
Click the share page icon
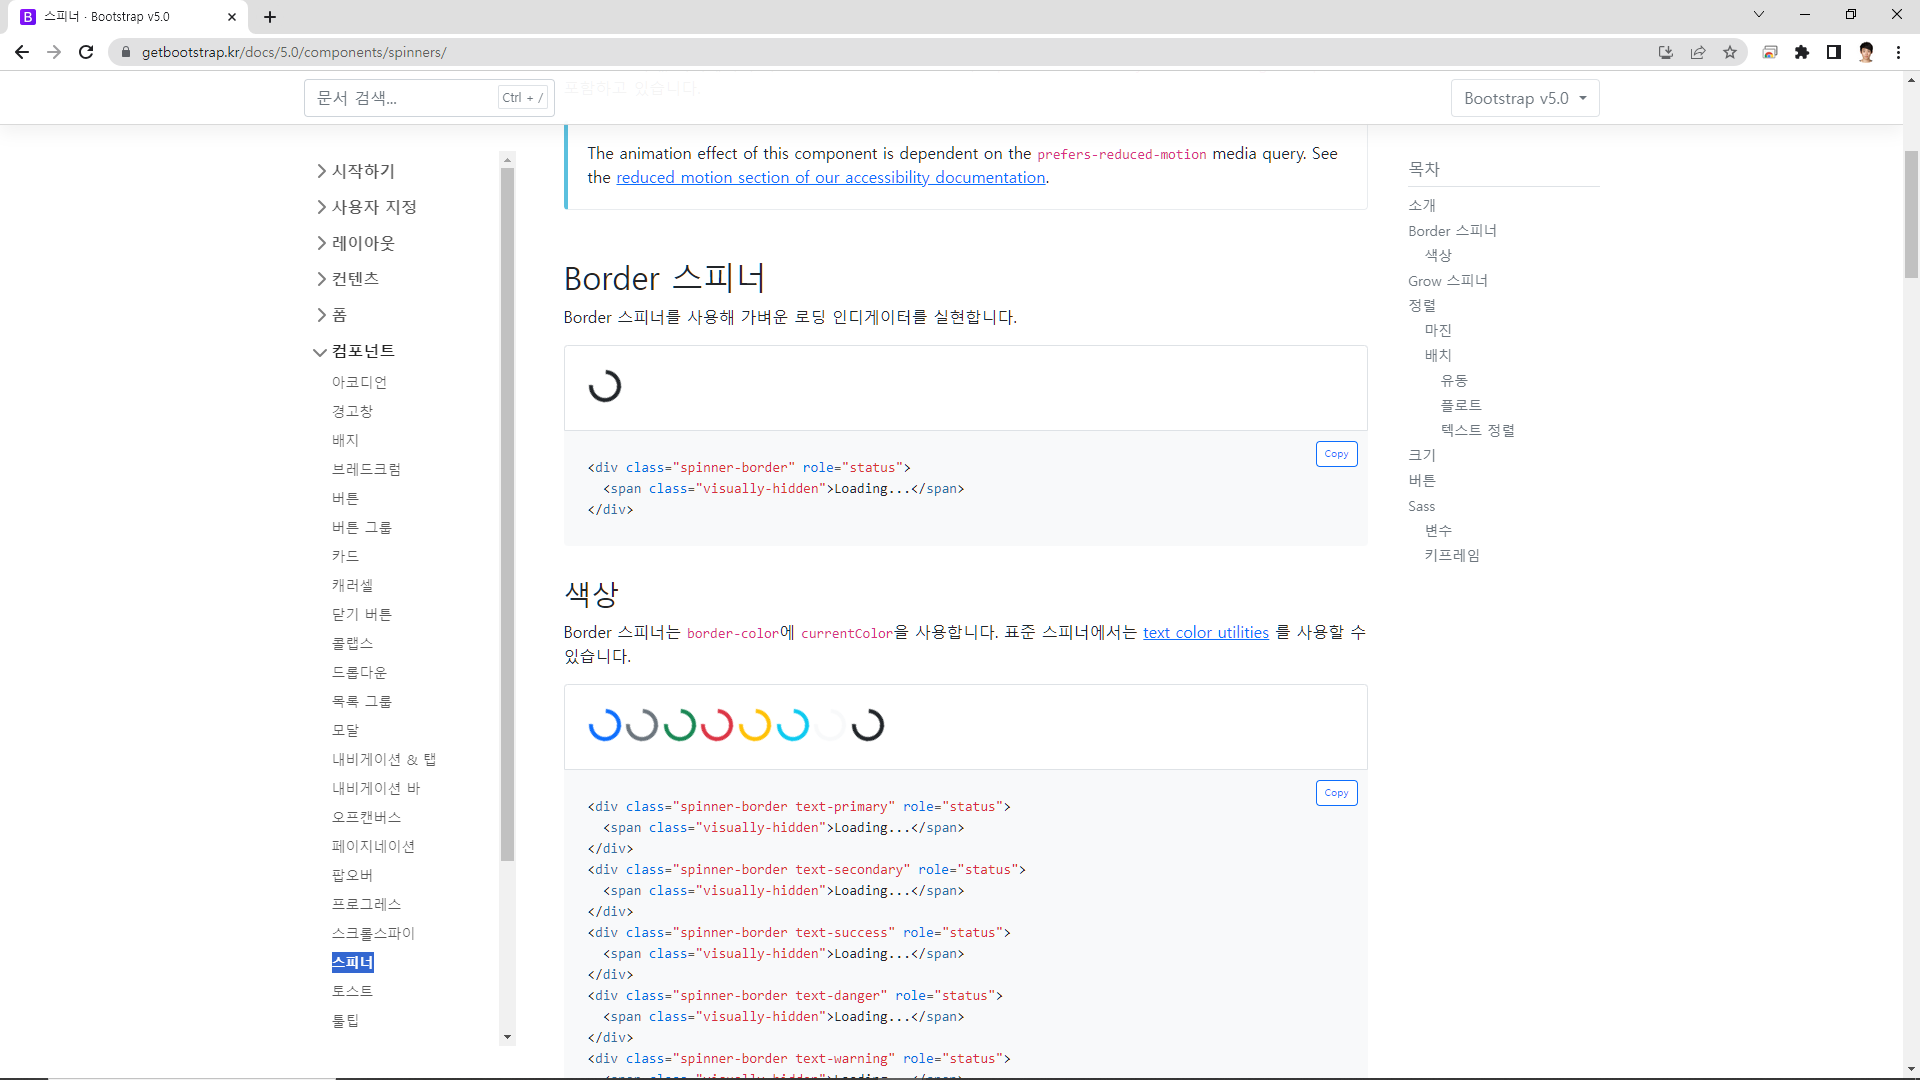(1698, 52)
